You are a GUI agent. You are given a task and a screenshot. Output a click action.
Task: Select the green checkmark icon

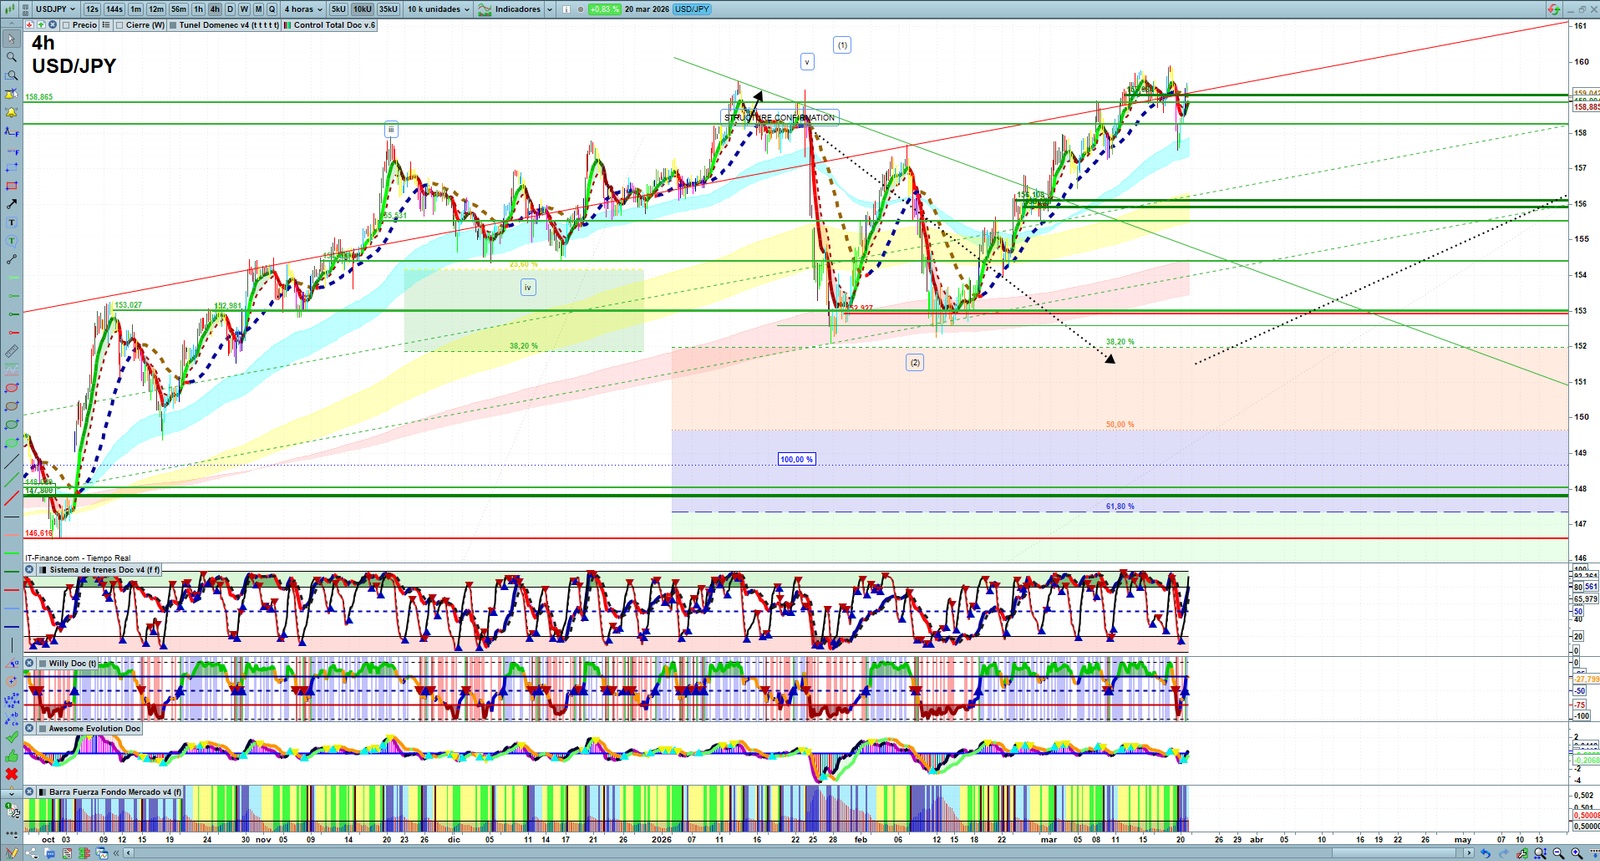(12, 738)
